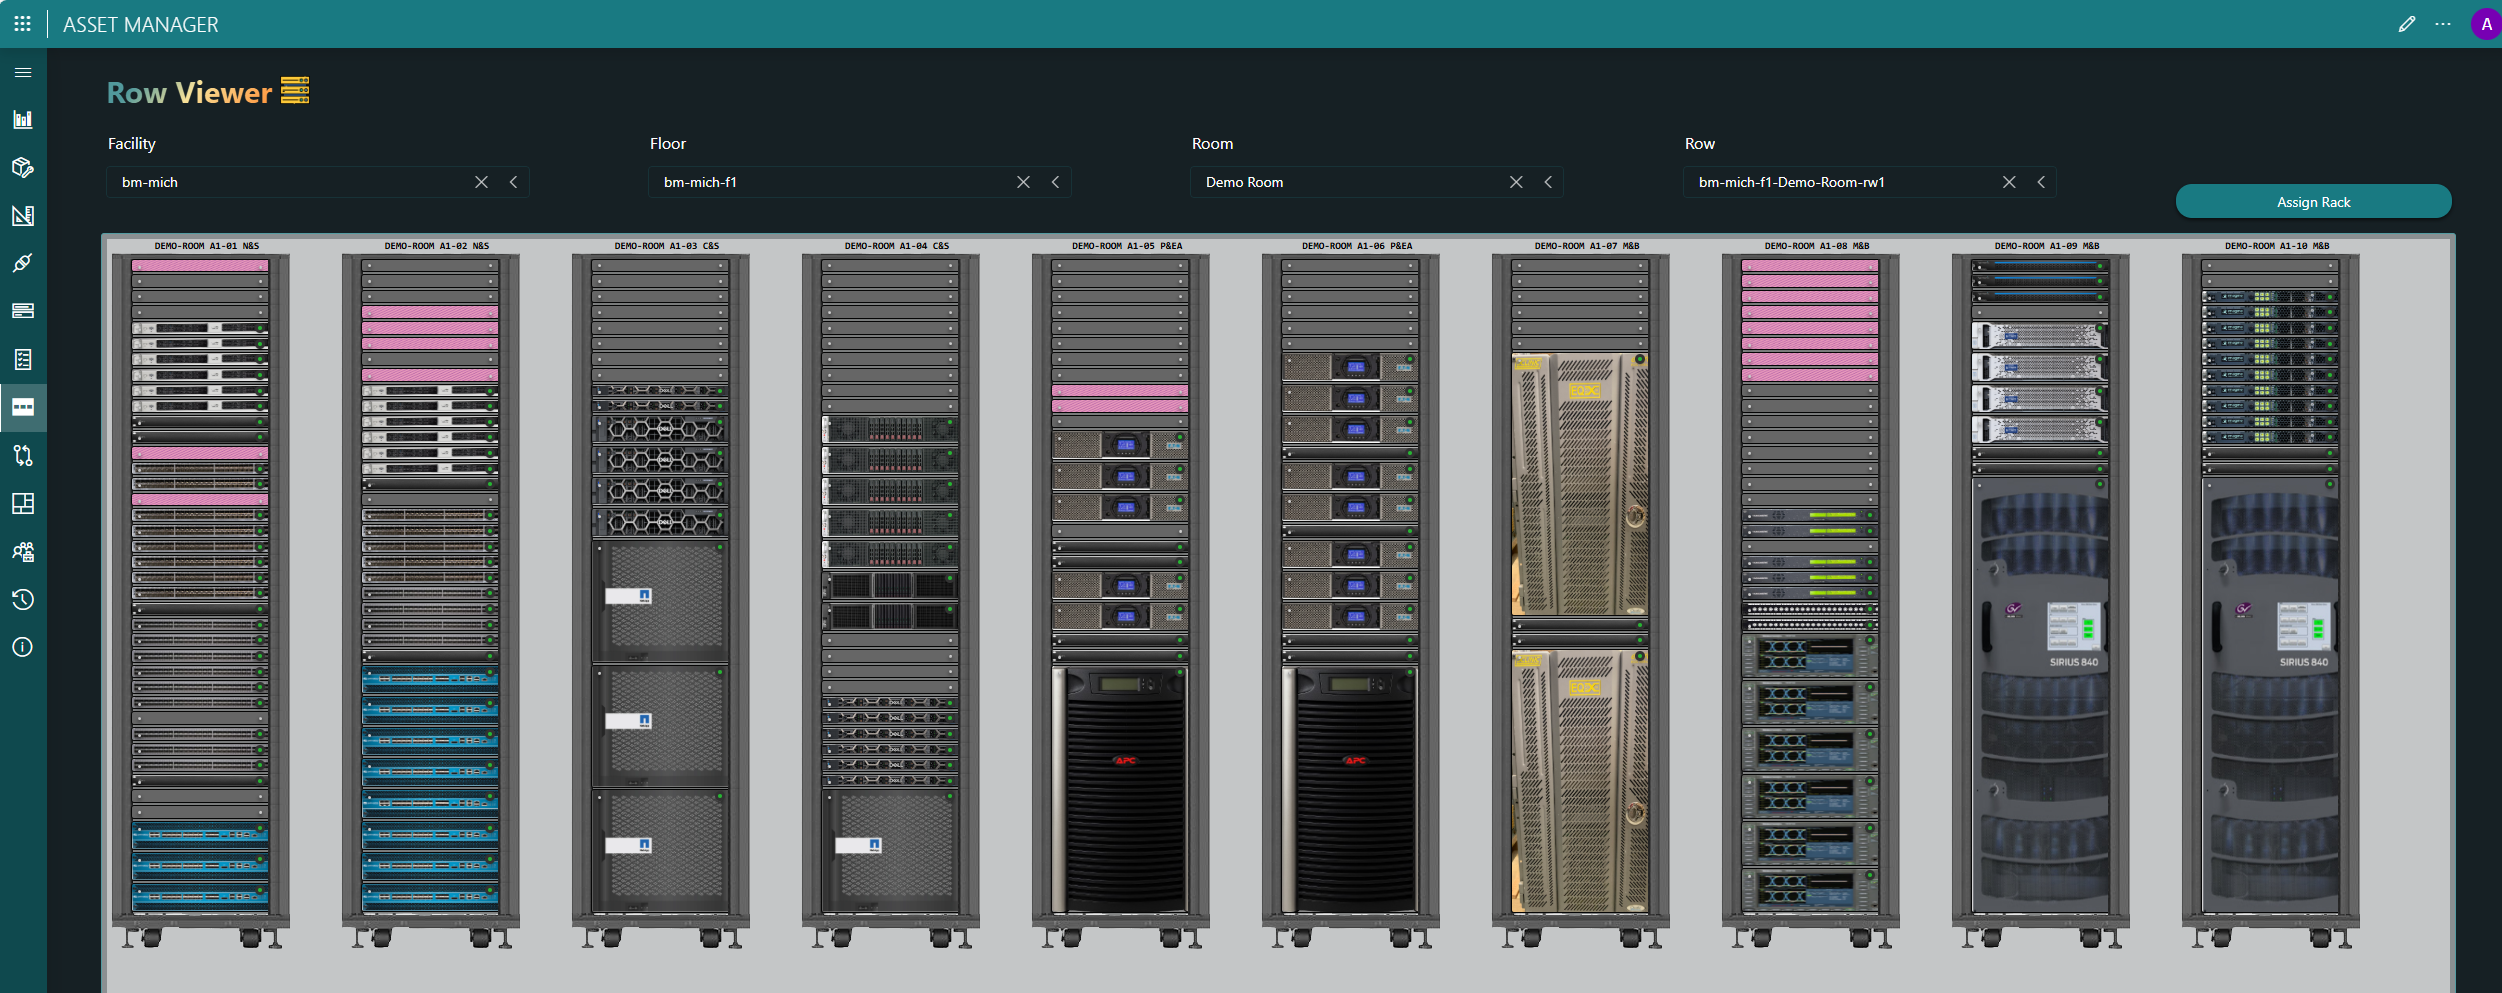
Task: Expand the Floor dropdown chevron
Action: click(x=1056, y=182)
